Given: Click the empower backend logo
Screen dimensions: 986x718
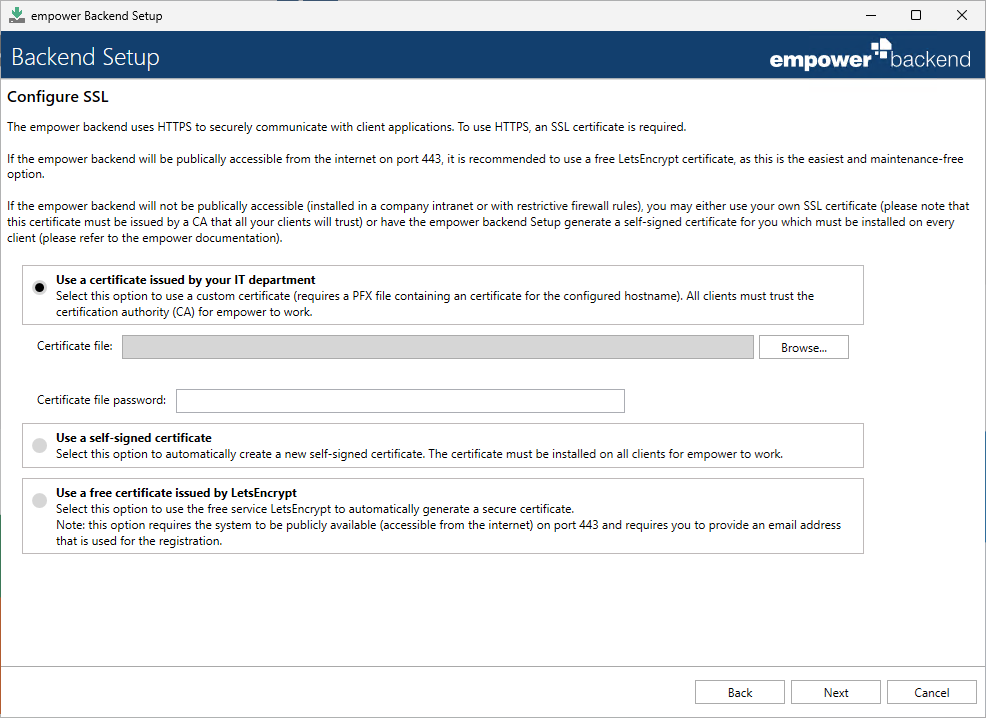Looking at the screenshot, I should click(x=870, y=55).
